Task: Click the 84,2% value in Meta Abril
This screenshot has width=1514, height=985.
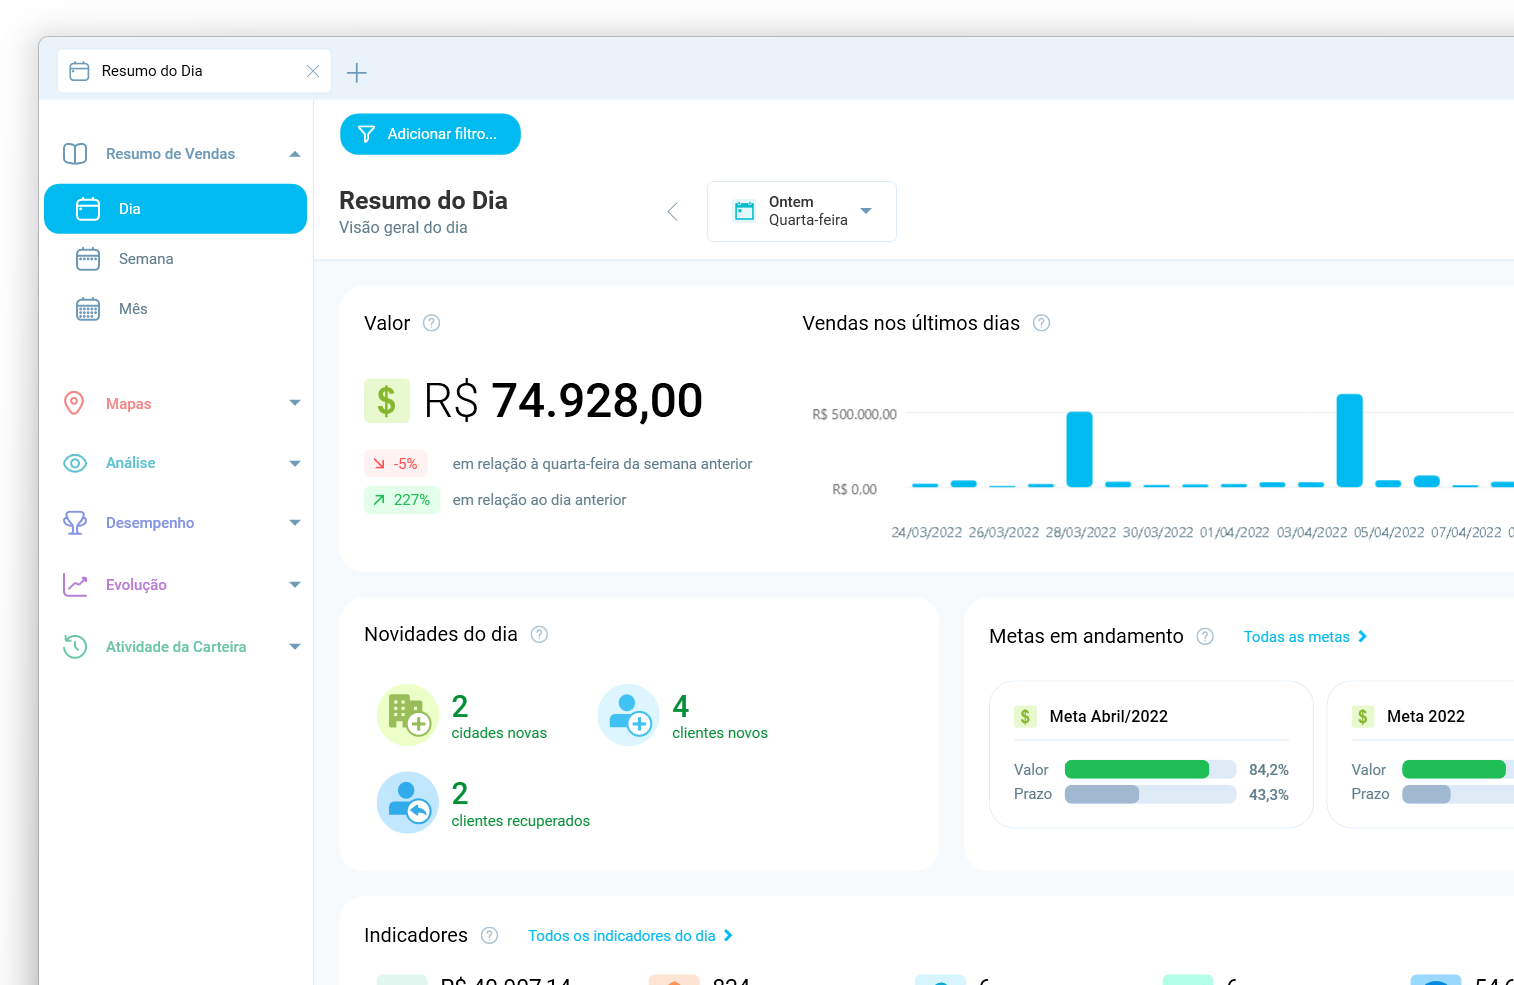Action: (1269, 770)
